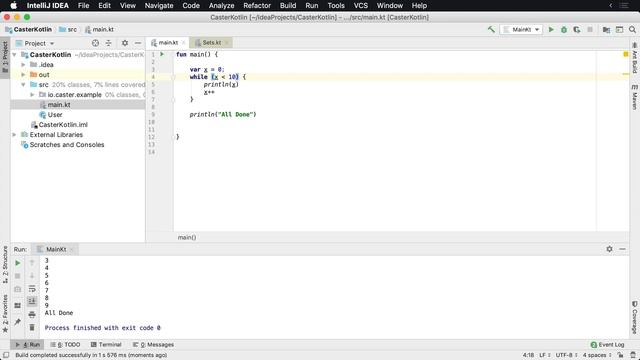Close the main.kt editor tab
The image size is (640, 360).
point(184,42)
